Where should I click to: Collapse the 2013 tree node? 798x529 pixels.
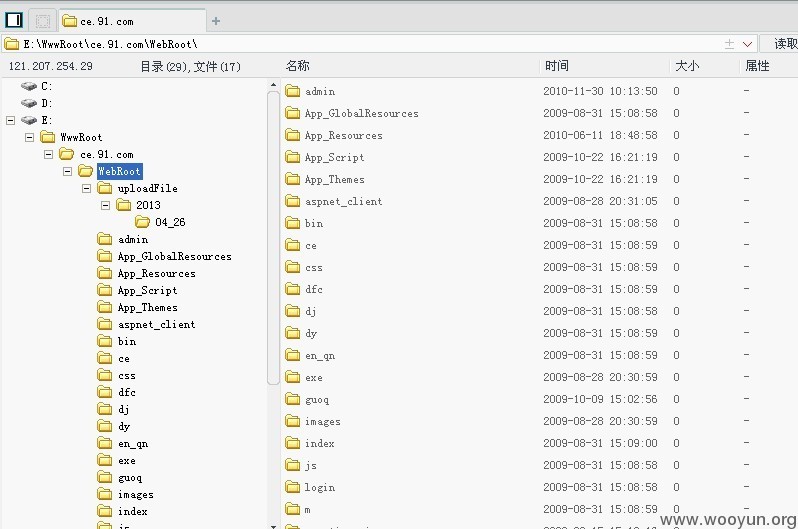105,205
